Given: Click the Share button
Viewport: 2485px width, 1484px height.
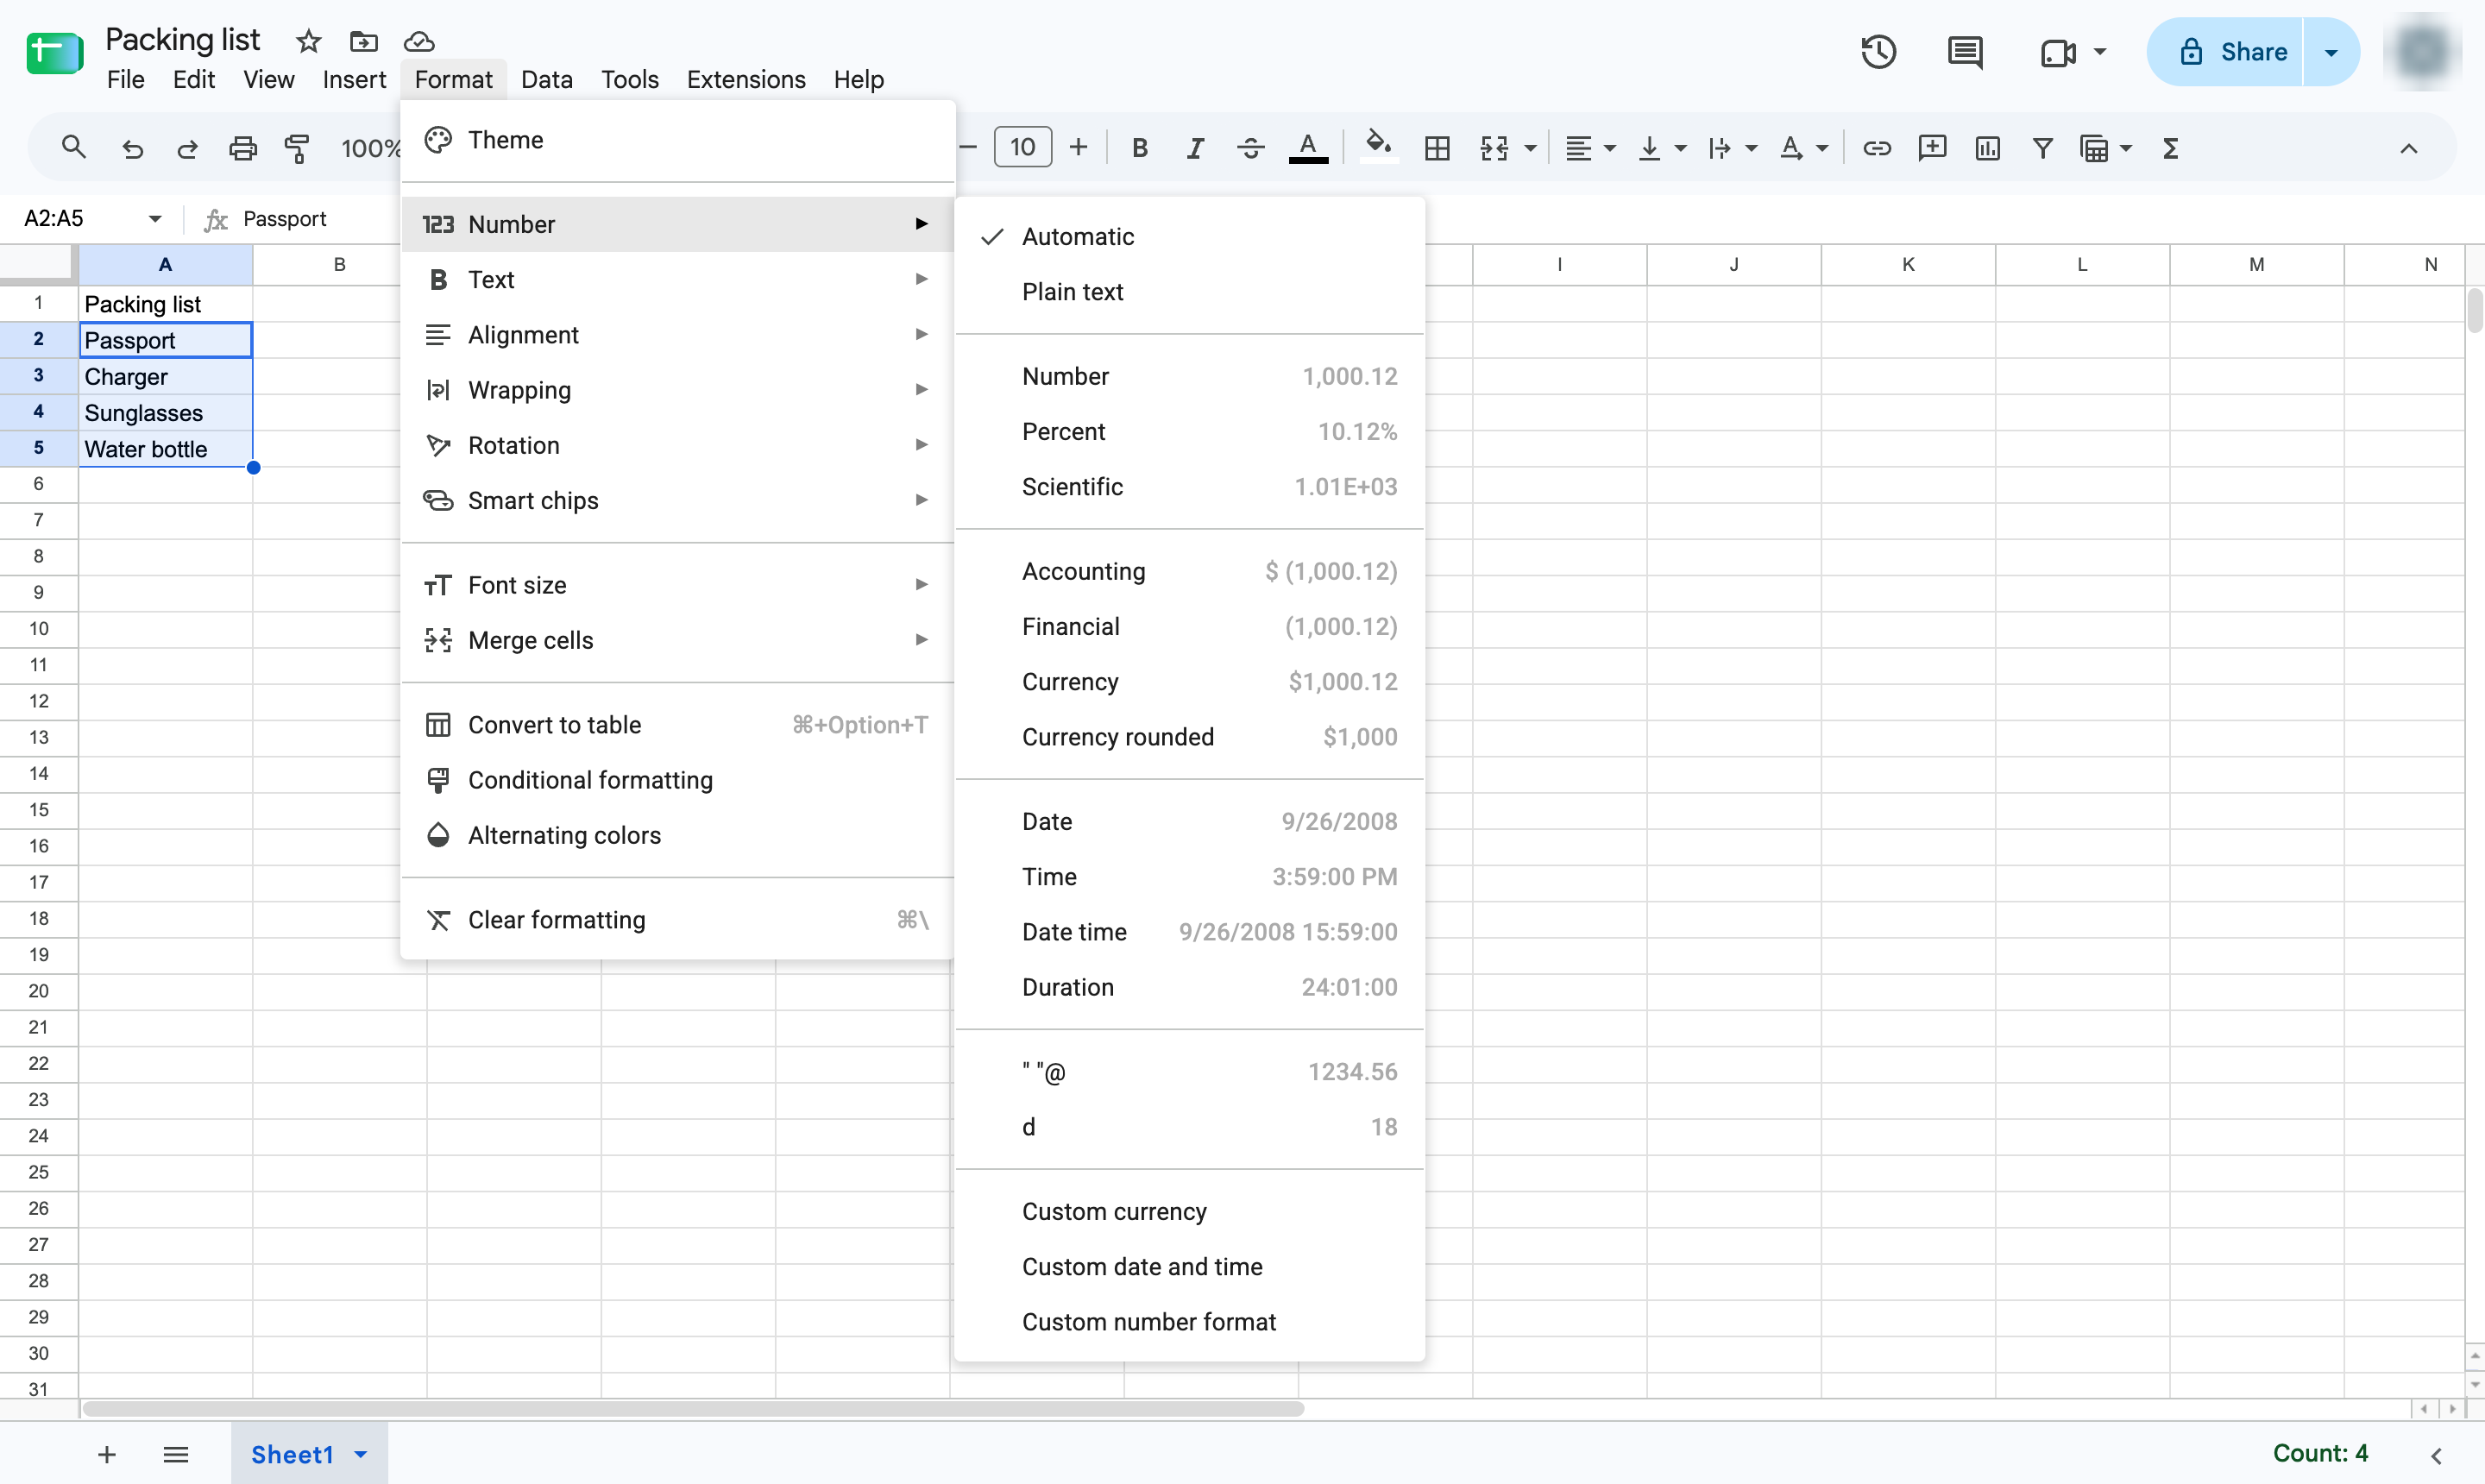Looking at the screenshot, I should click(x=2225, y=52).
